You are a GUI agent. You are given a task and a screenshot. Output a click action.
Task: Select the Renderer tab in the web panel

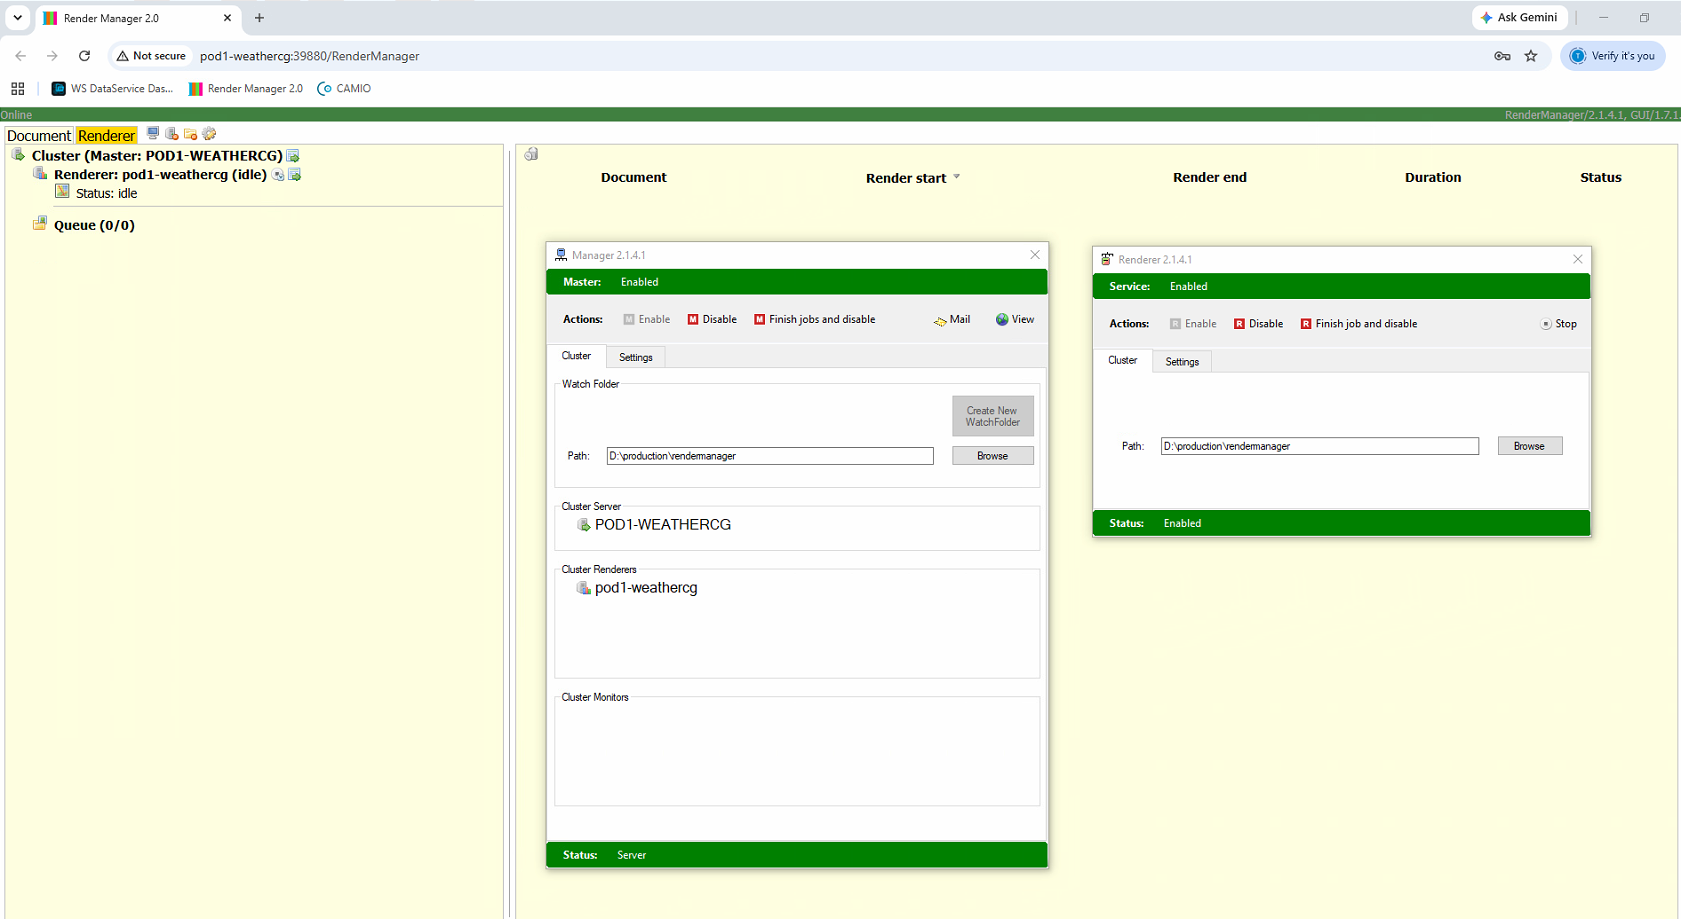click(106, 135)
